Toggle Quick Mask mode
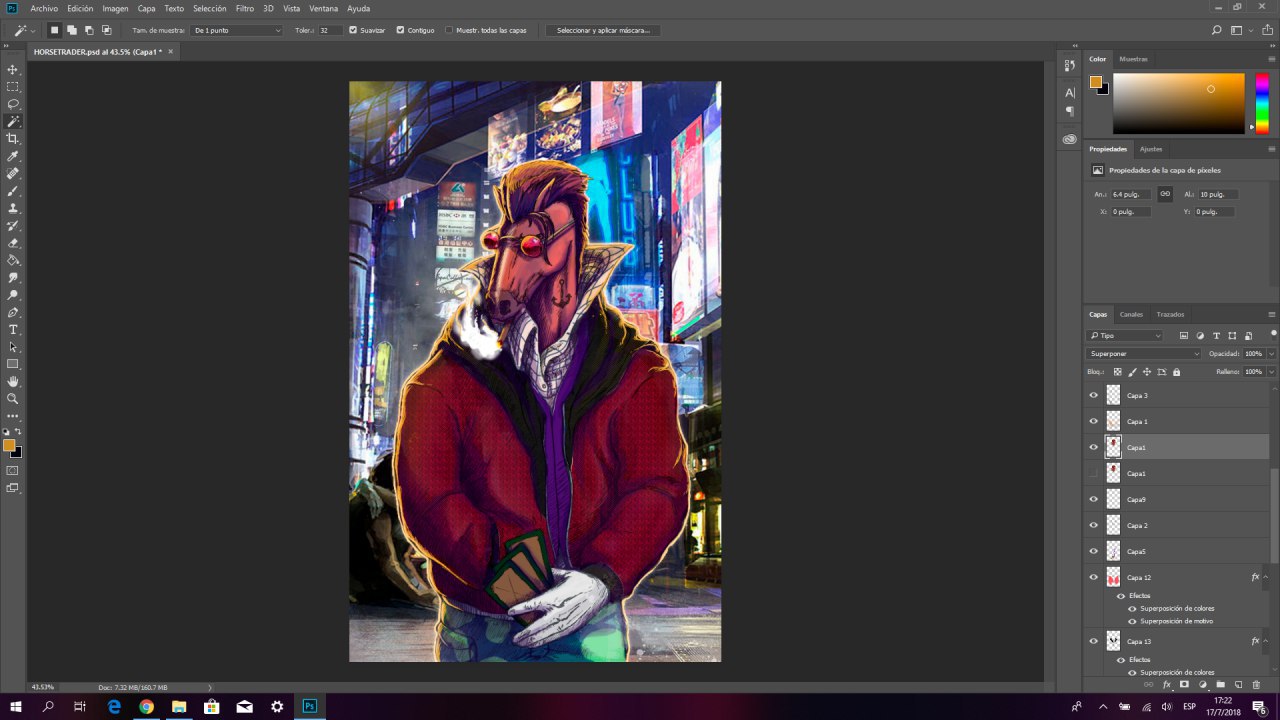Image resolution: width=1280 pixels, height=720 pixels. click(x=13, y=470)
